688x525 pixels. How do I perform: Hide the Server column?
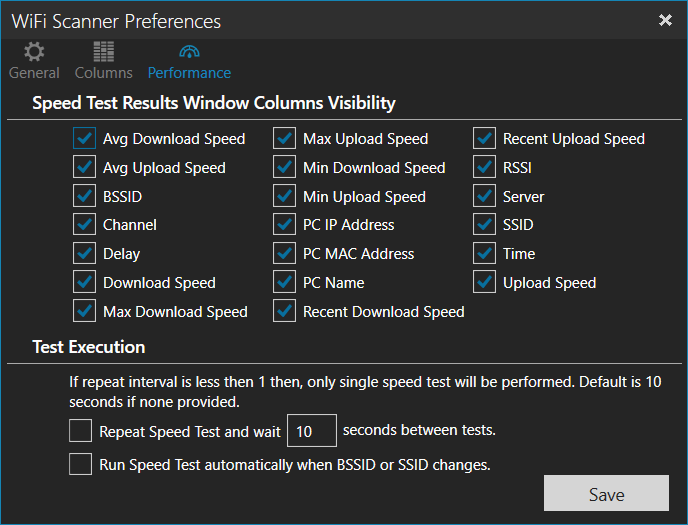click(x=485, y=197)
